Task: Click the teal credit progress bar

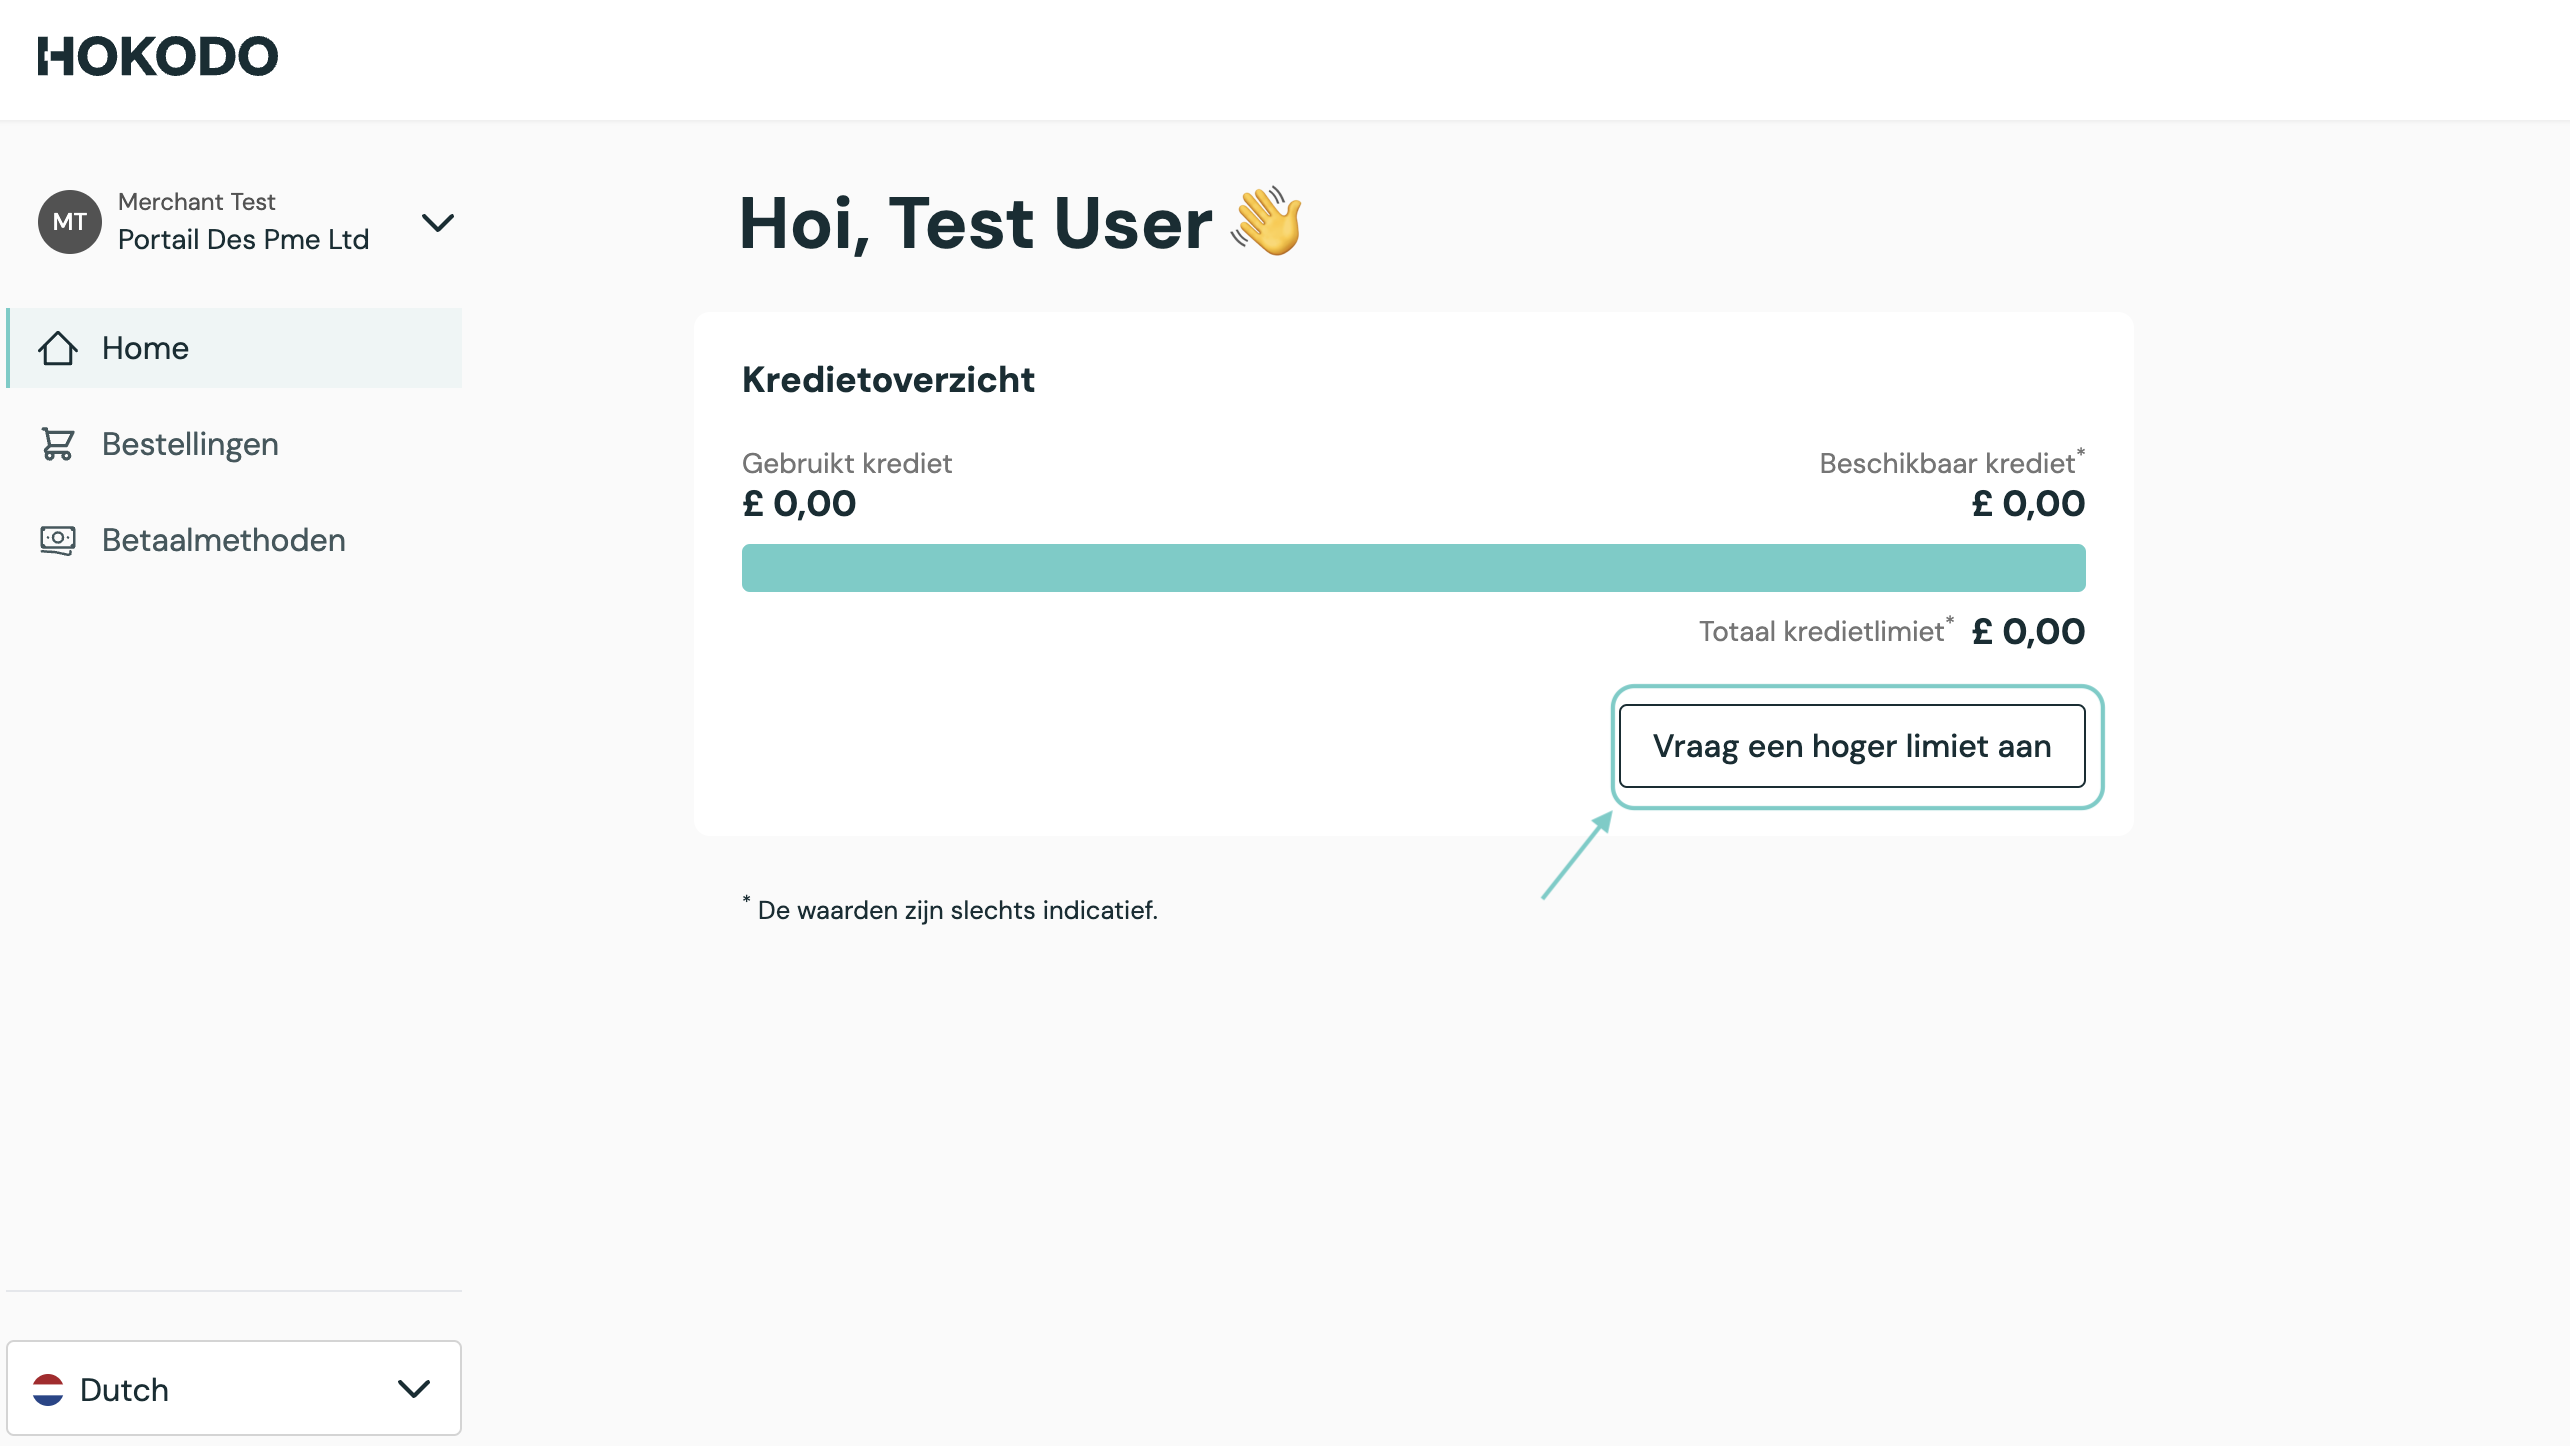Action: click(1413, 568)
